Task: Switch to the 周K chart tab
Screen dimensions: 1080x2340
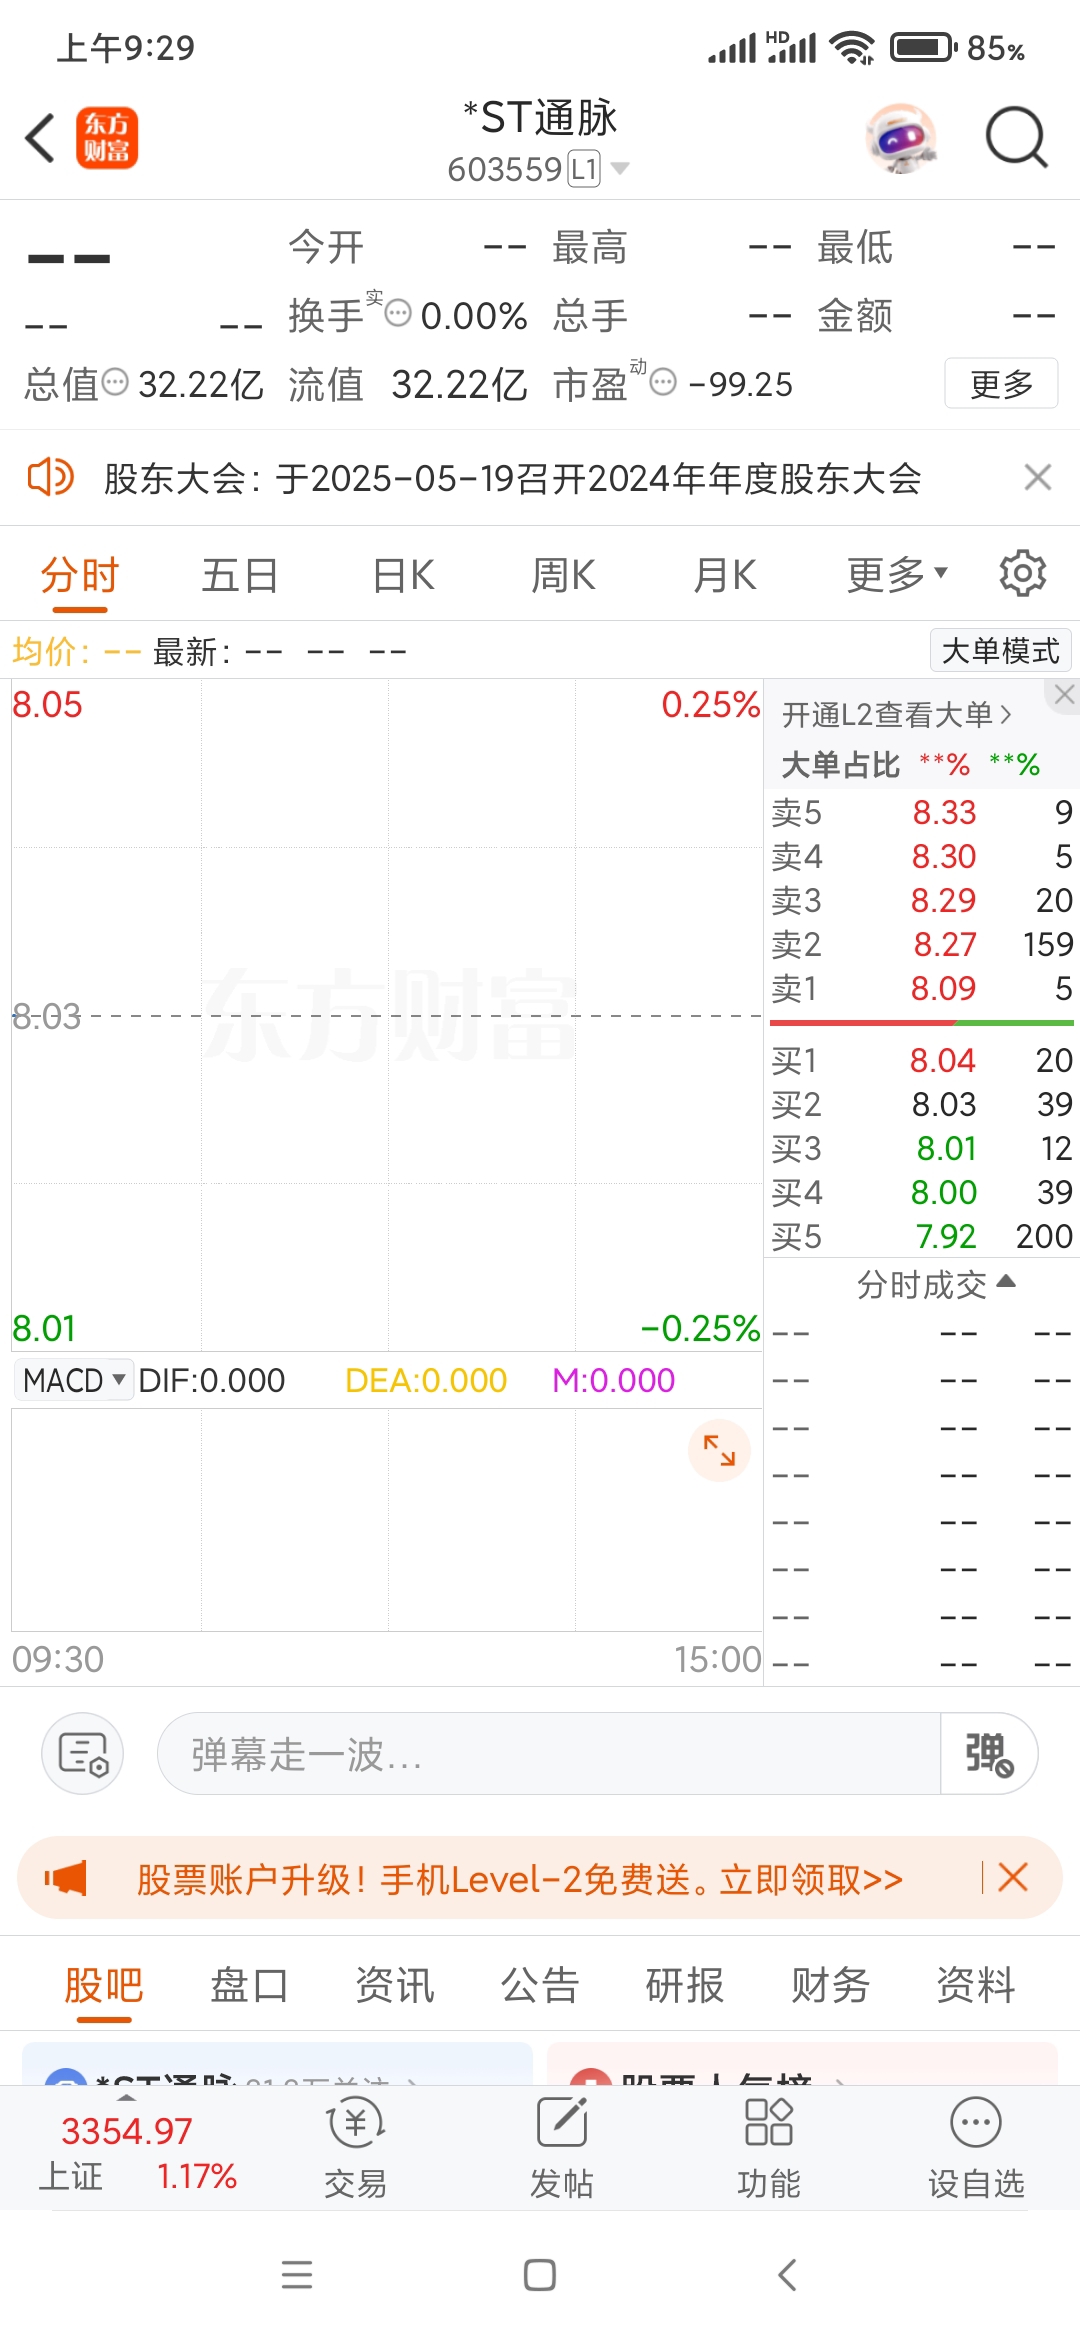Action: (563, 576)
